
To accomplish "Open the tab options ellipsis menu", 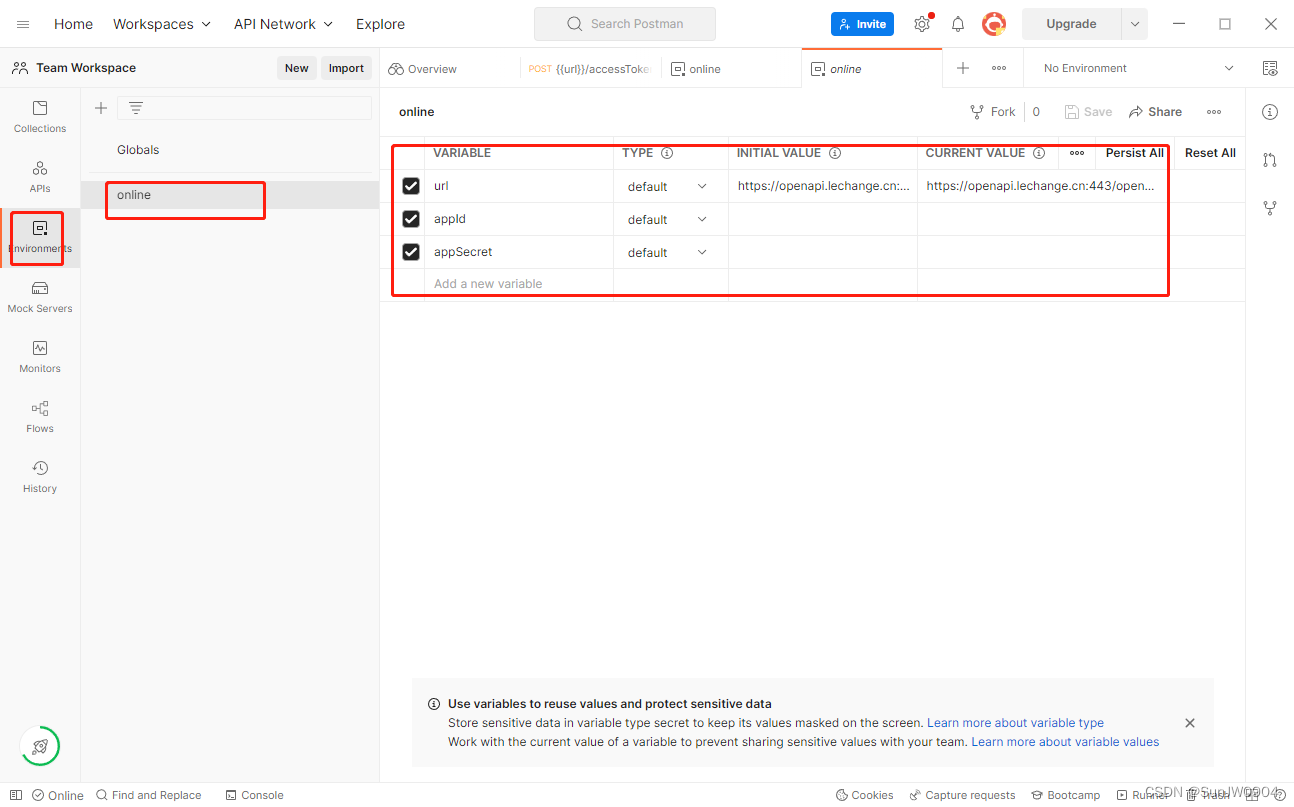I will pos(999,68).
